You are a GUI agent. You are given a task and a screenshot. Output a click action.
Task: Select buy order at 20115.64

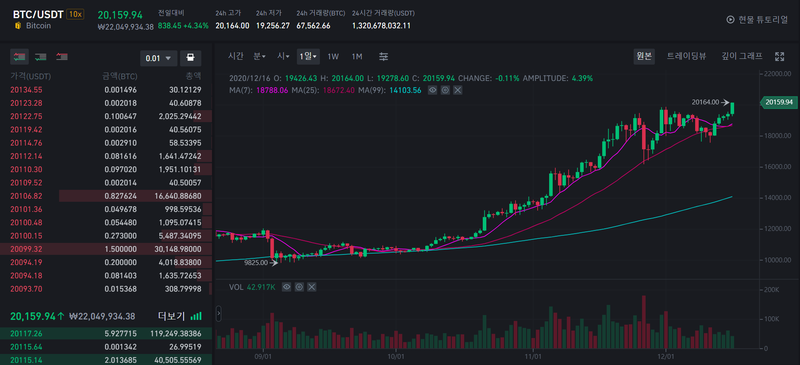pos(106,347)
